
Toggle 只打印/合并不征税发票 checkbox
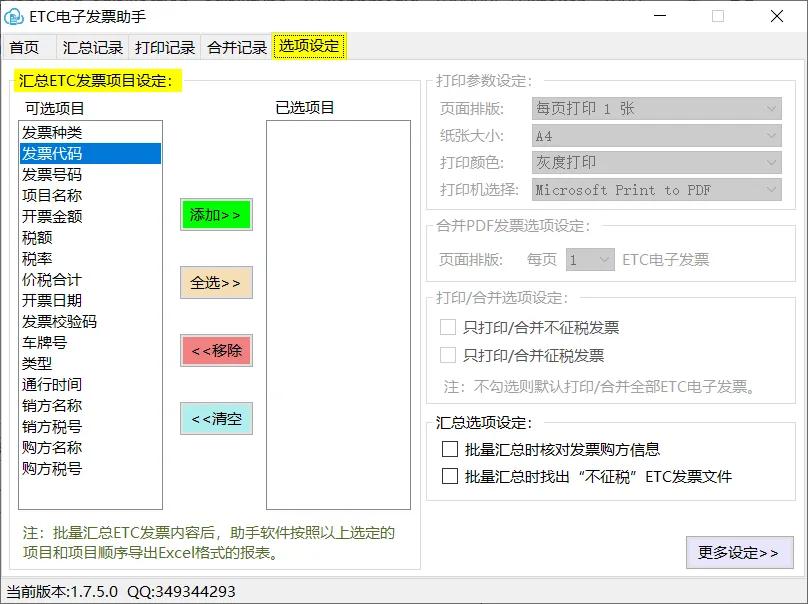pos(448,327)
